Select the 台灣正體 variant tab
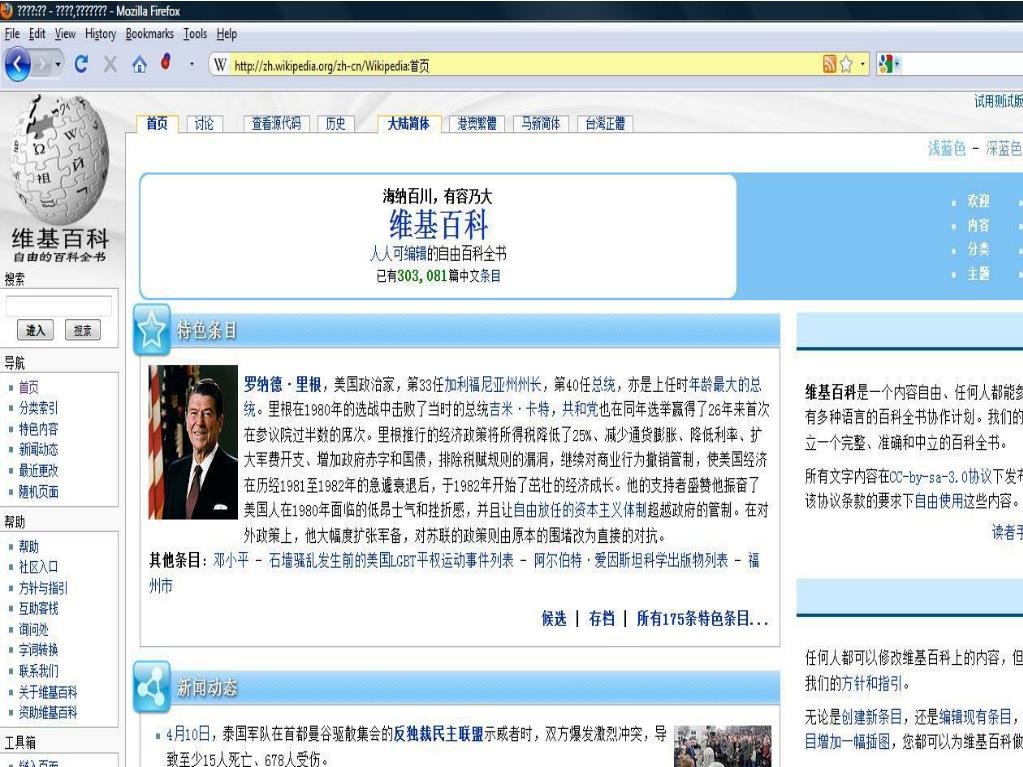The image size is (1023, 767). click(605, 123)
